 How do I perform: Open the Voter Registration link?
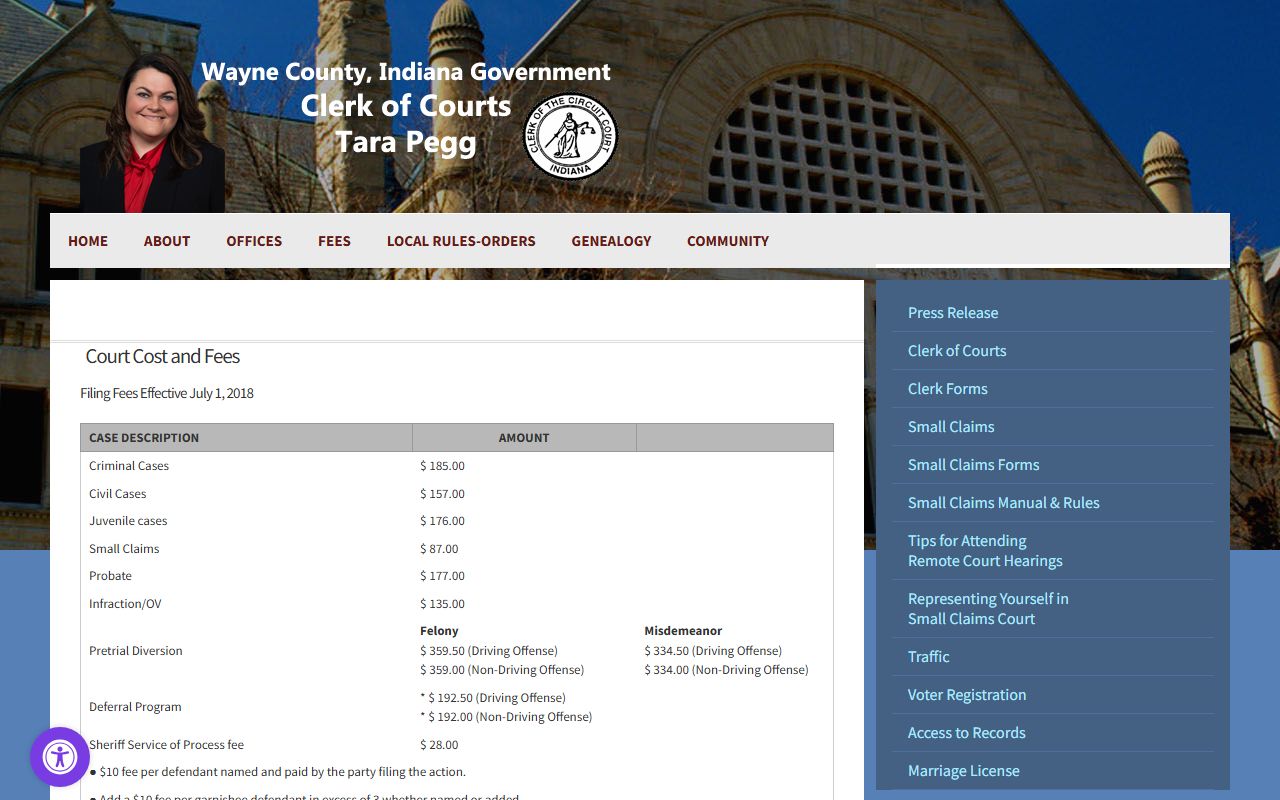click(967, 695)
